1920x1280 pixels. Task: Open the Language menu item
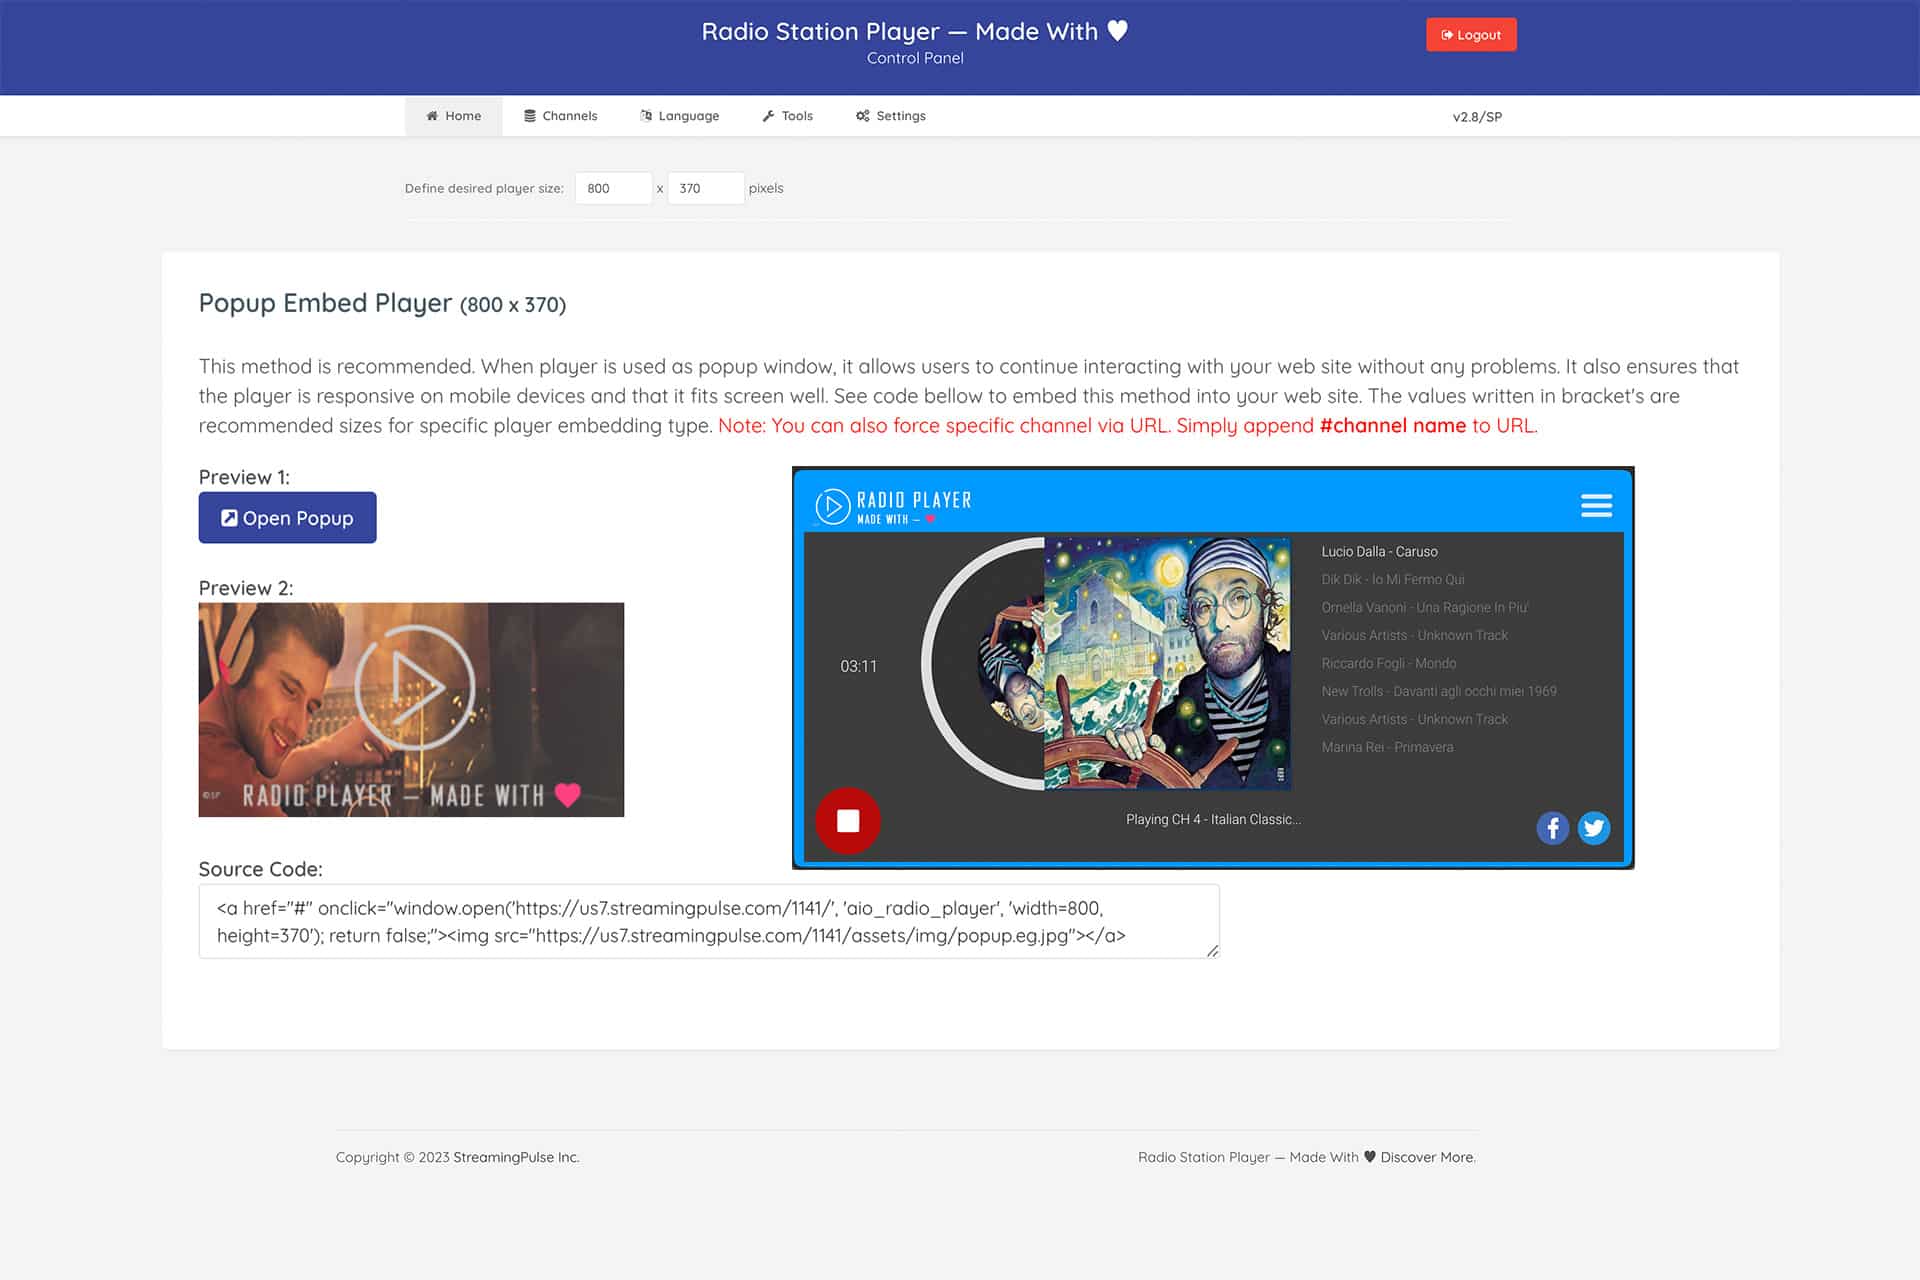coord(679,116)
